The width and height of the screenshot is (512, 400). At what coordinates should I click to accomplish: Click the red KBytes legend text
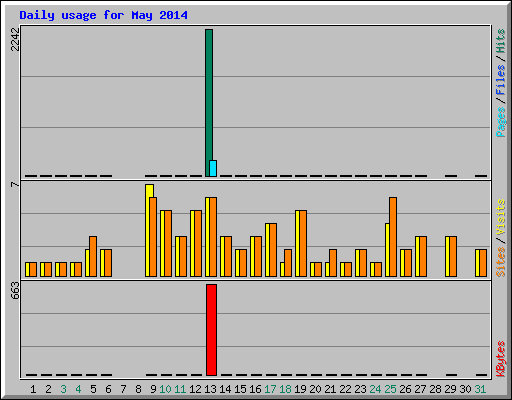point(501,359)
